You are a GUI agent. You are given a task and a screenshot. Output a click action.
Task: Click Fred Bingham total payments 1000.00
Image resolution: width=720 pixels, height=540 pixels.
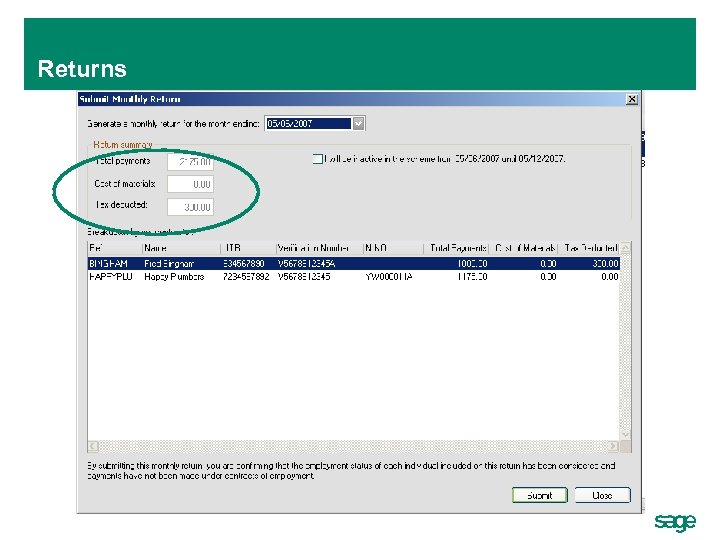click(x=472, y=264)
